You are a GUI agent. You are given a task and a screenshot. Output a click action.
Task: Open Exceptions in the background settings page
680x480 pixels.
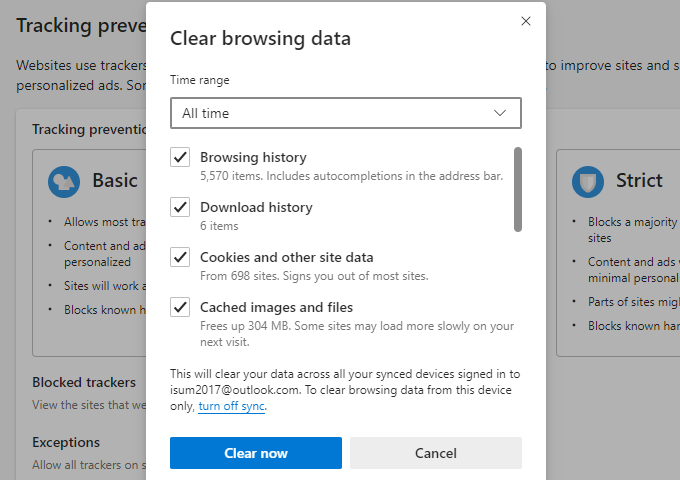tap(66, 442)
